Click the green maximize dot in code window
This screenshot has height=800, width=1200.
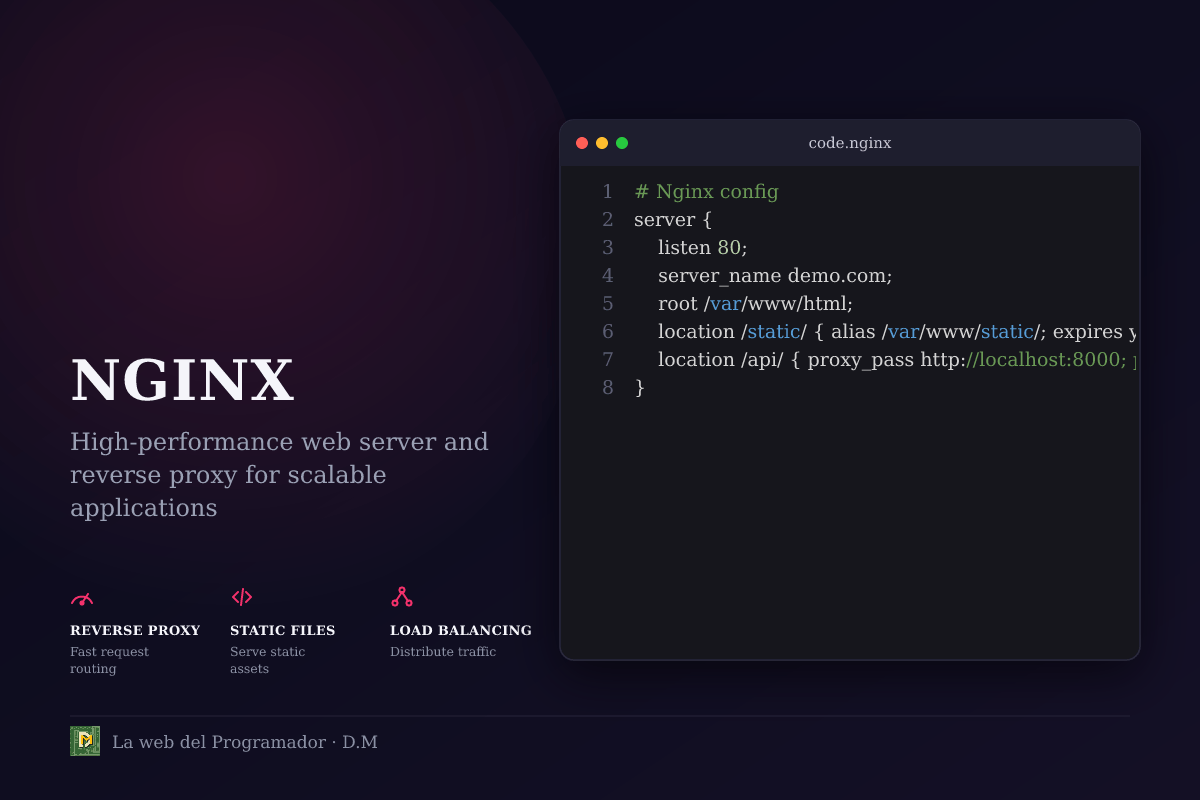tap(622, 143)
